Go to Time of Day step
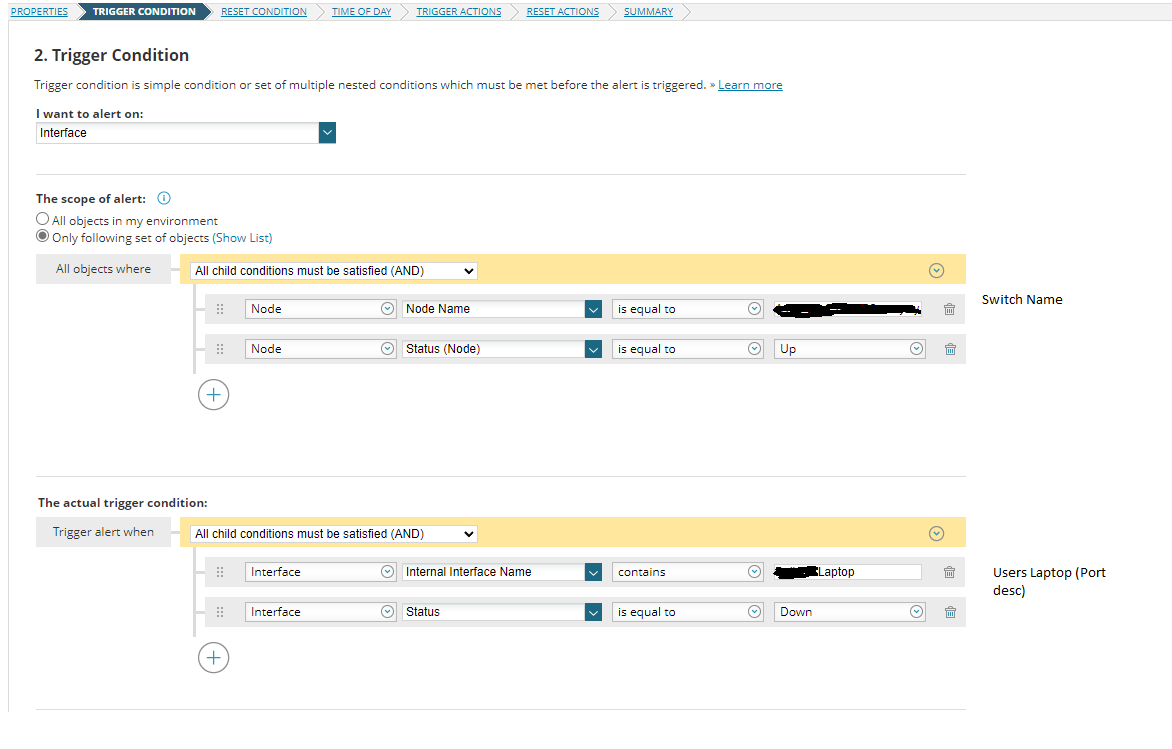The height and width of the screenshot is (749, 1172). coord(362,12)
